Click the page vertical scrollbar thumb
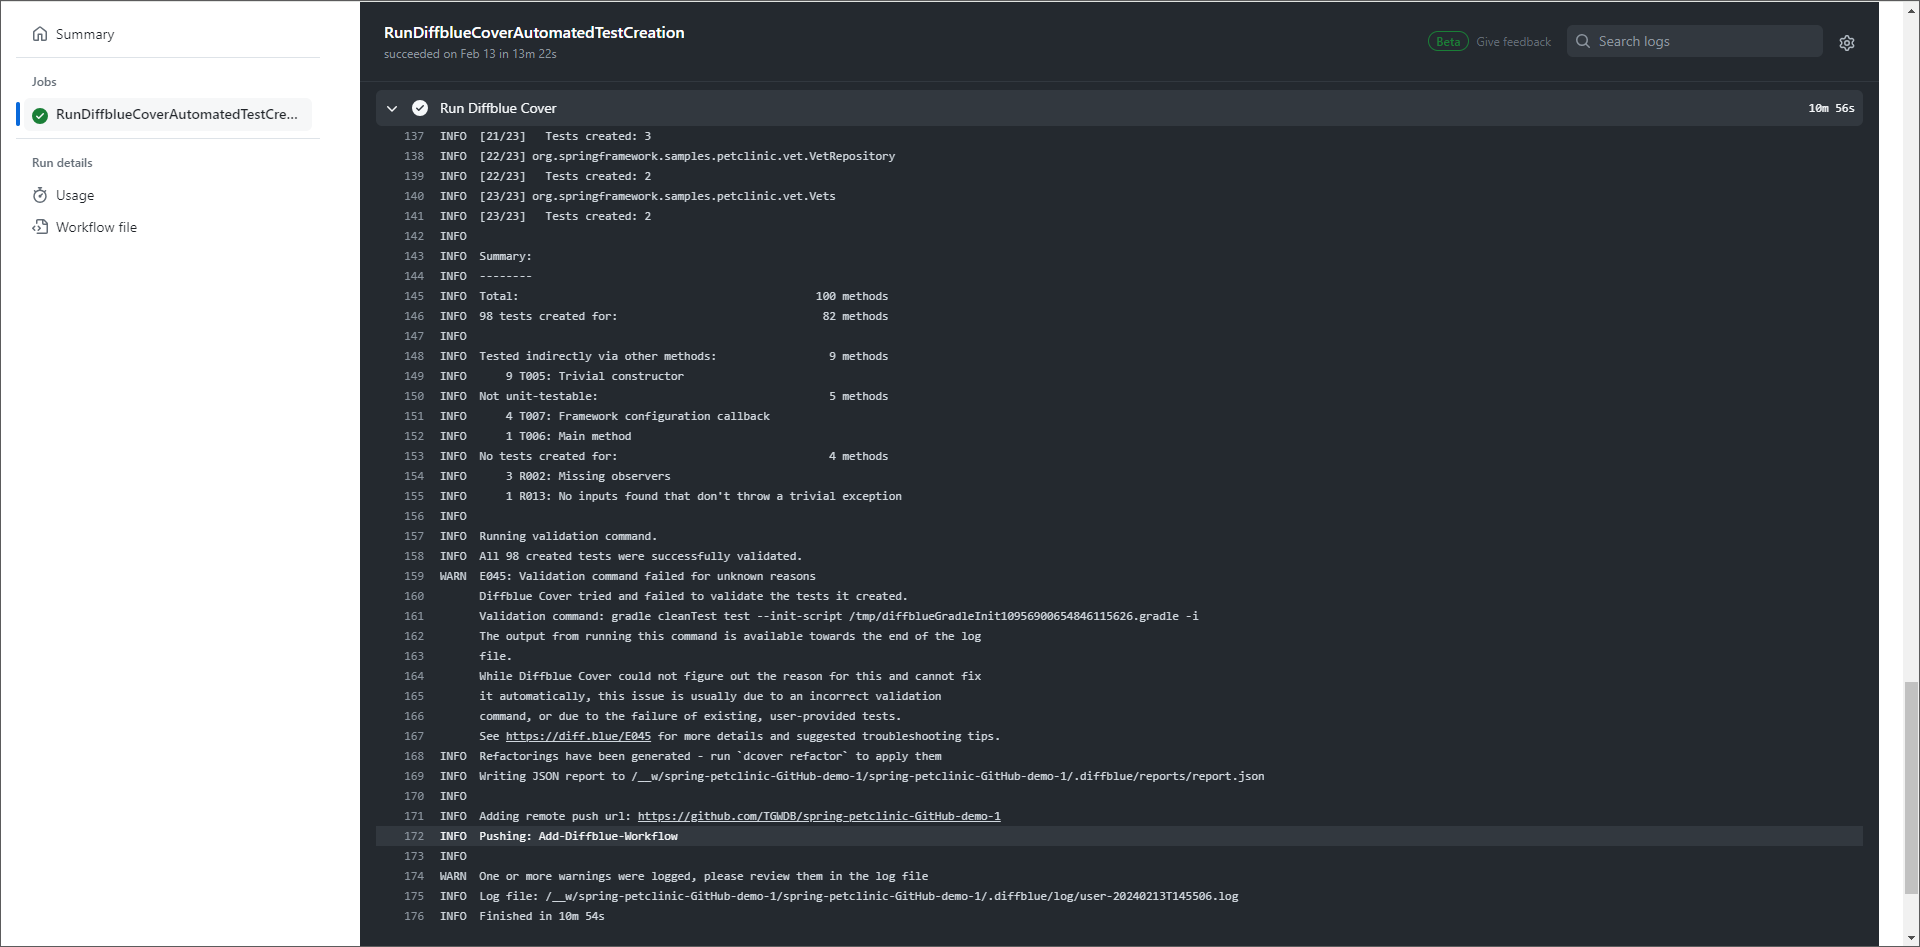This screenshot has width=1920, height=947. click(x=1911, y=790)
